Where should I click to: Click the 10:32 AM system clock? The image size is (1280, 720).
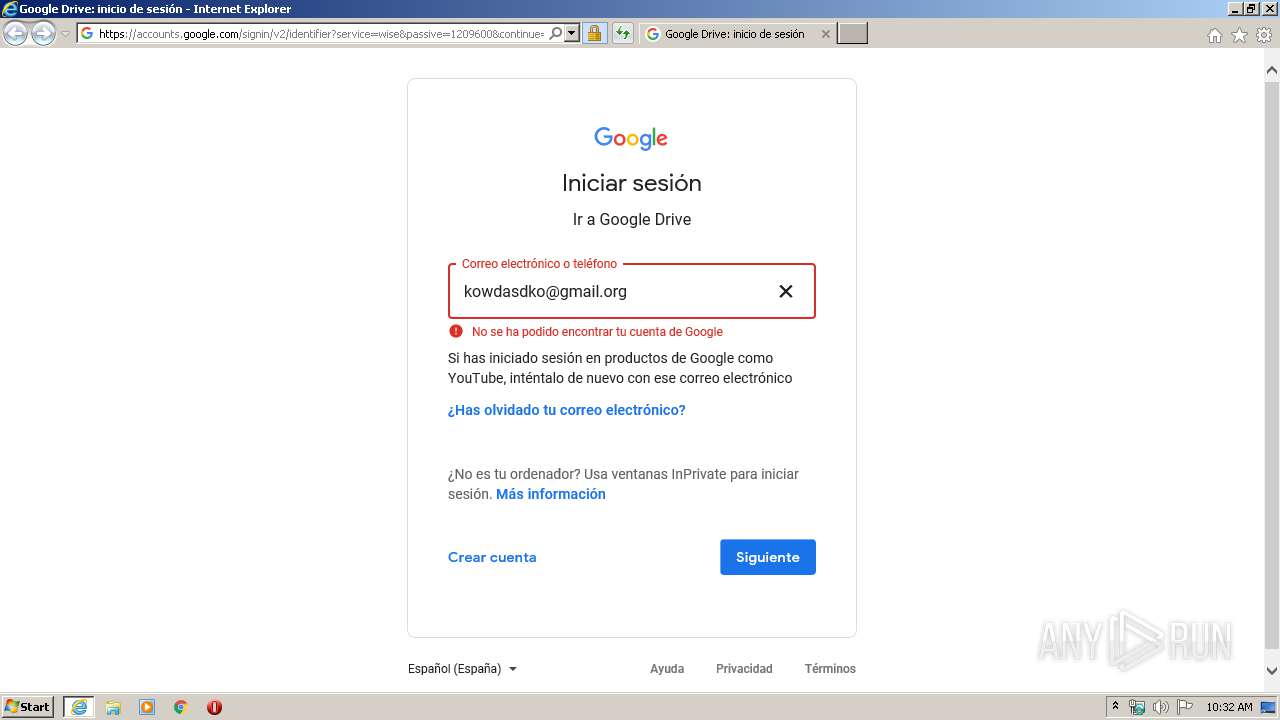(1229, 707)
